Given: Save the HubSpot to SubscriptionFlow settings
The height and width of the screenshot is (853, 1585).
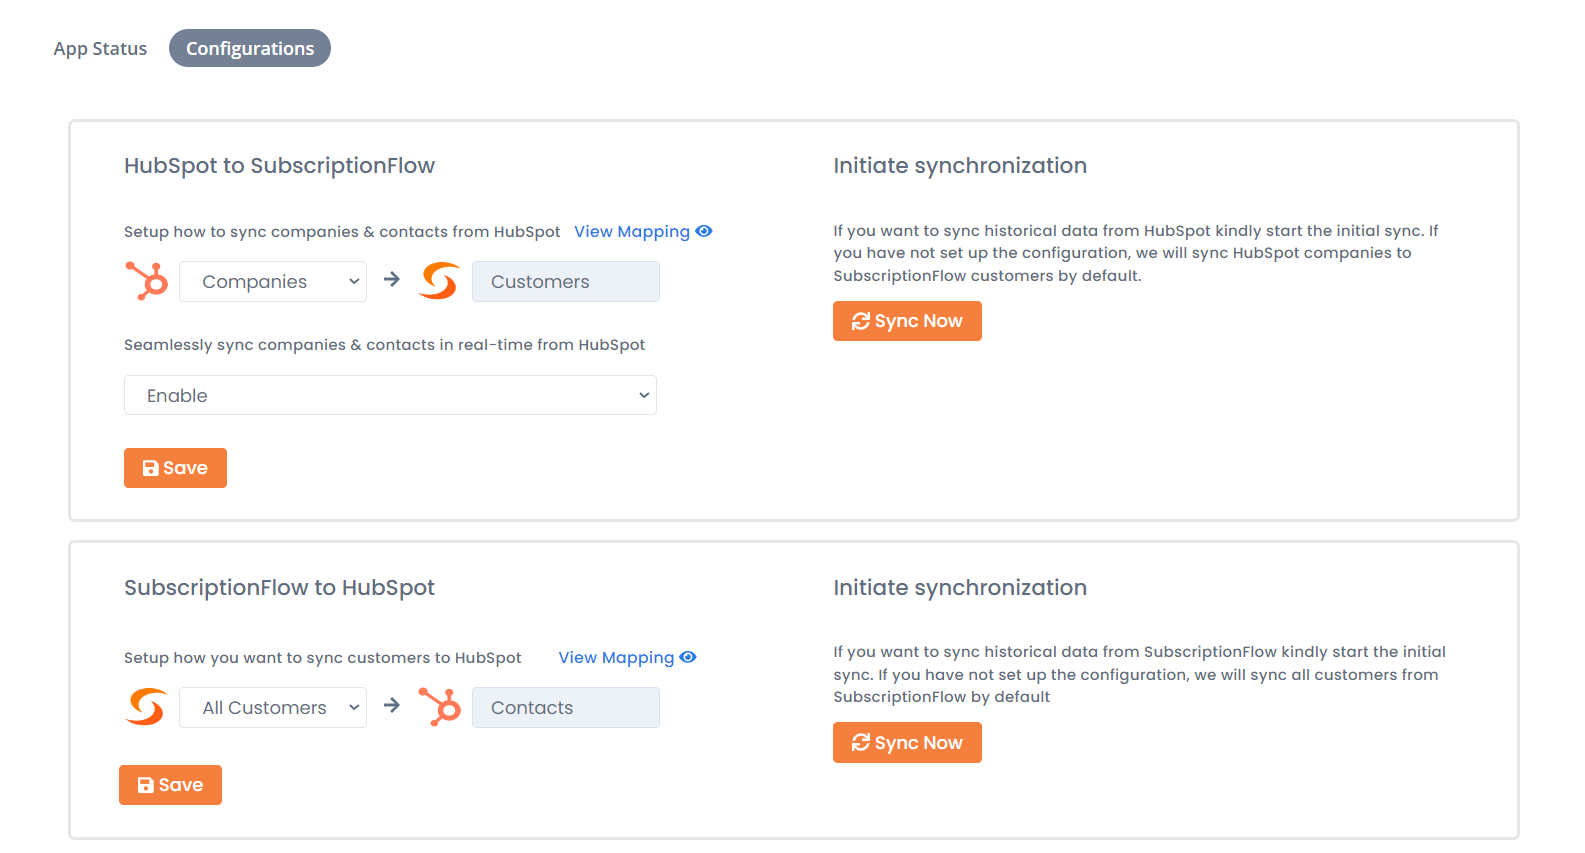Looking at the screenshot, I should pyautogui.click(x=175, y=468).
